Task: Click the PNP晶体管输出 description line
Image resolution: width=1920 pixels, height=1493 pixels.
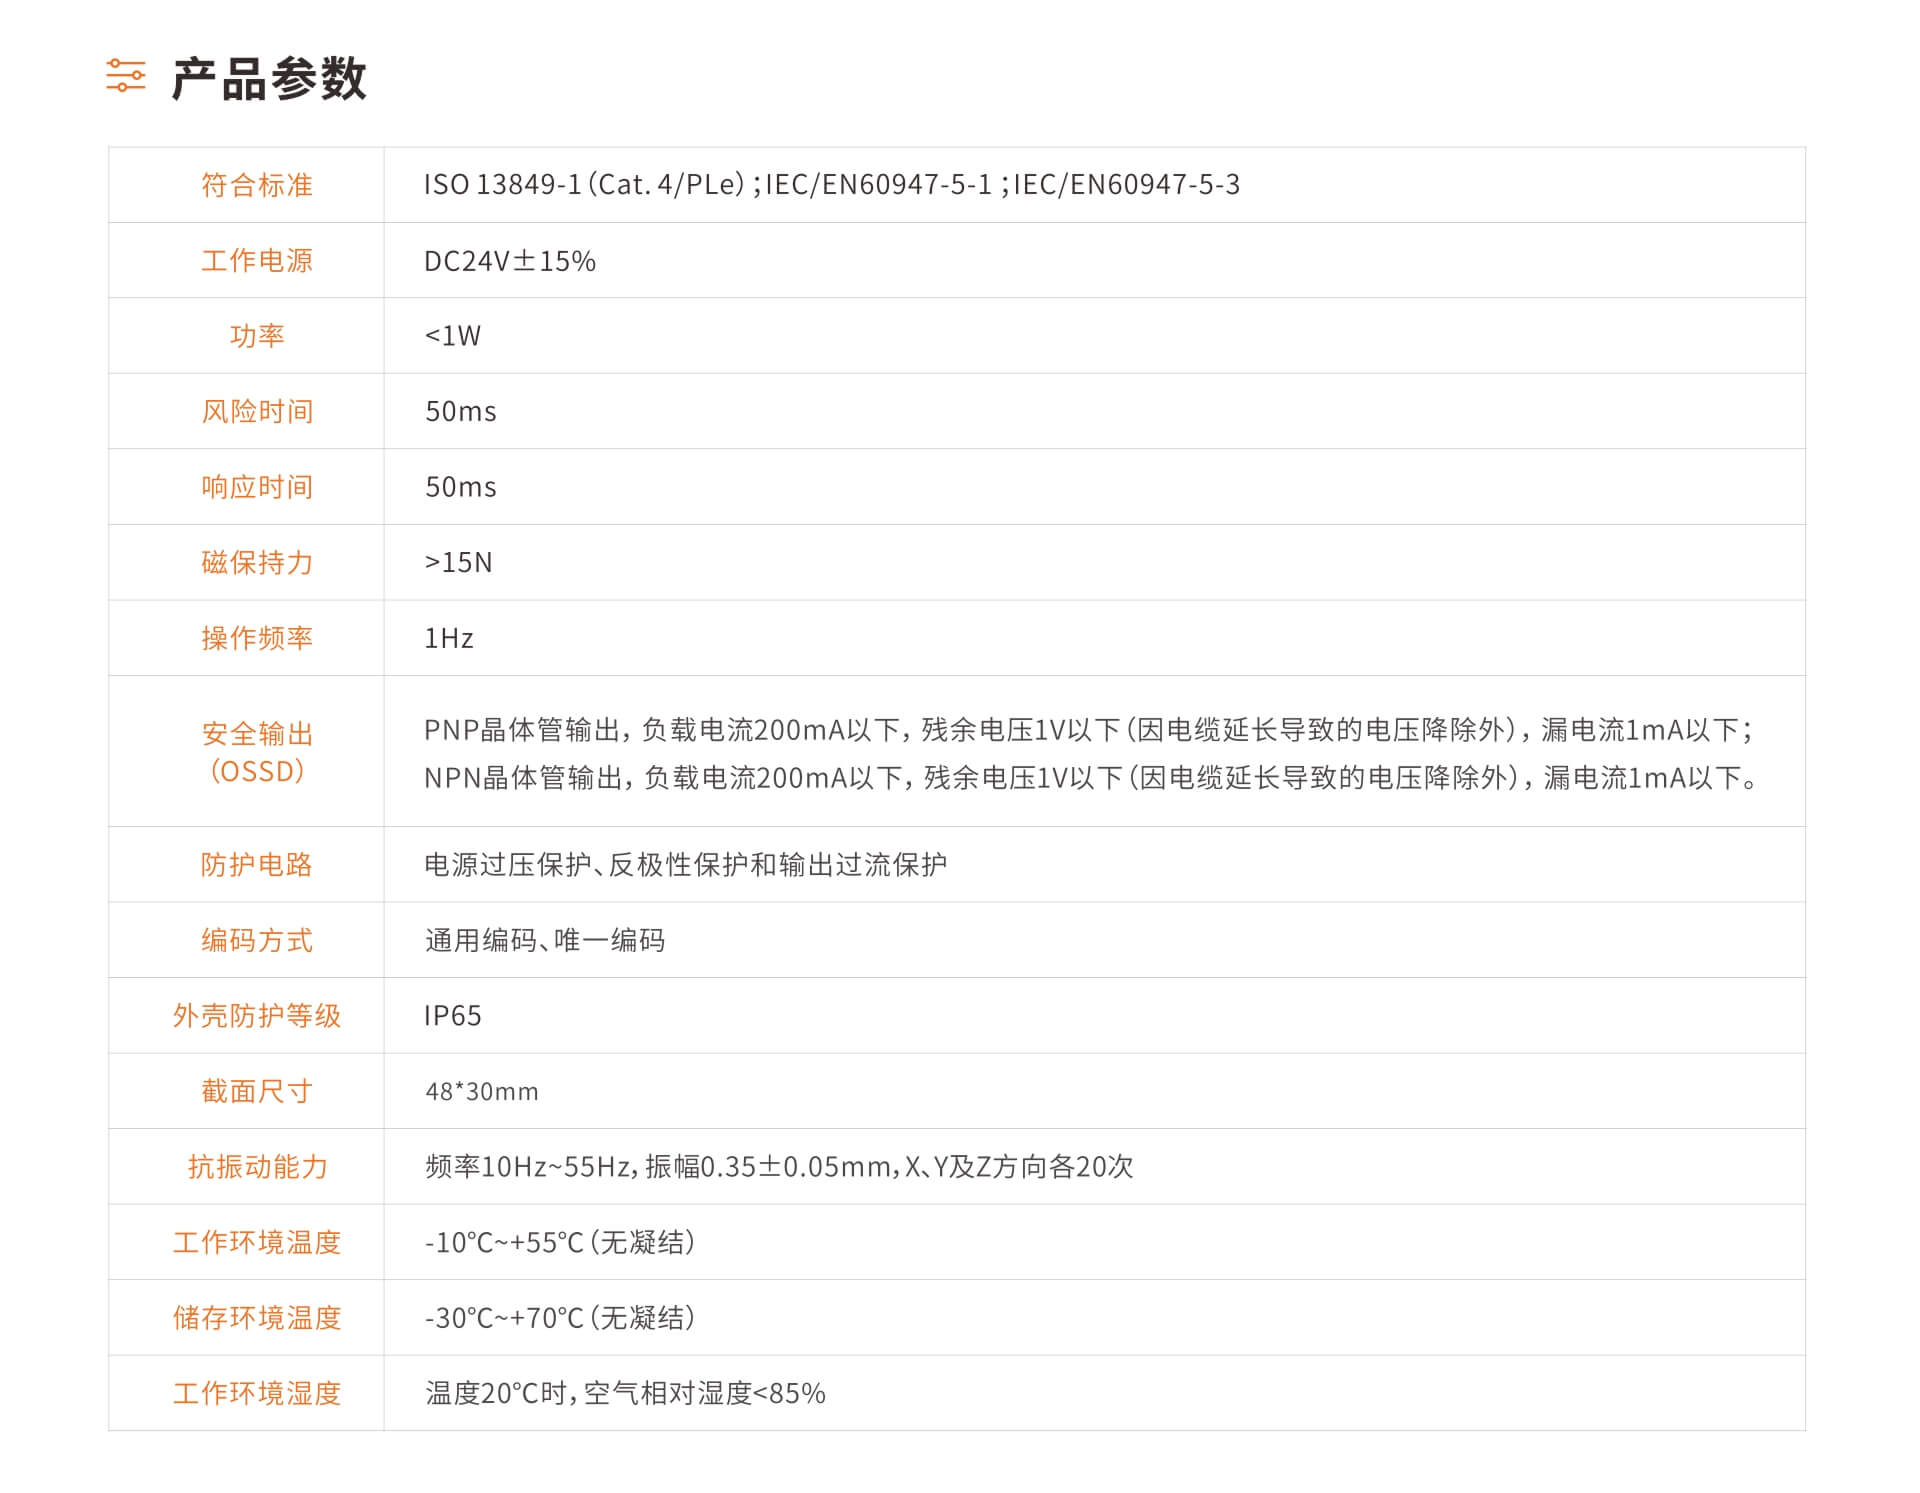Action: click(1088, 730)
